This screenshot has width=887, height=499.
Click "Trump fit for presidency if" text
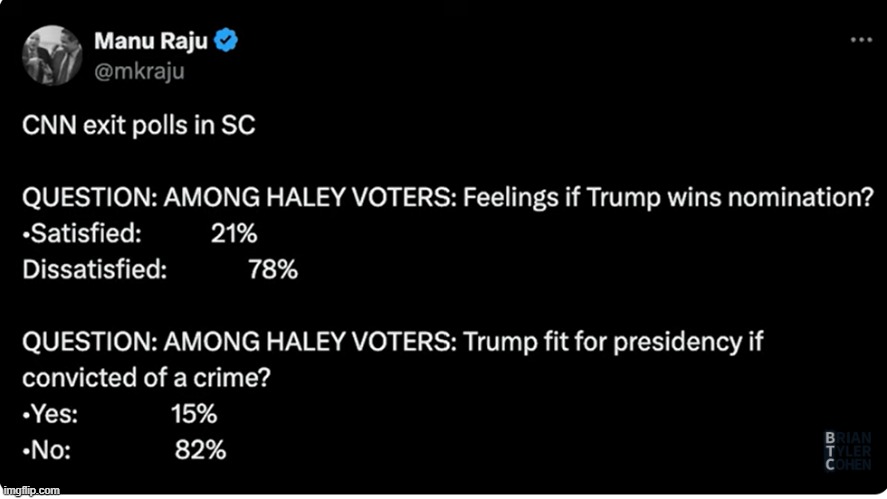click(x=612, y=342)
